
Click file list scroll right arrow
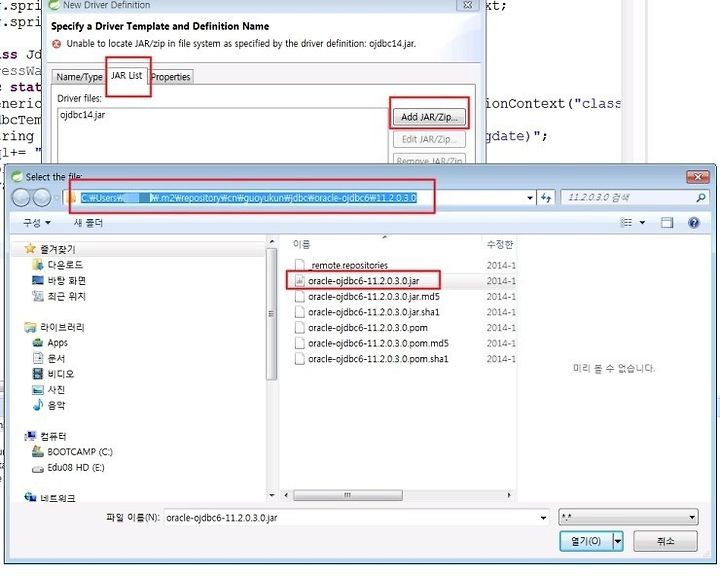[509, 495]
